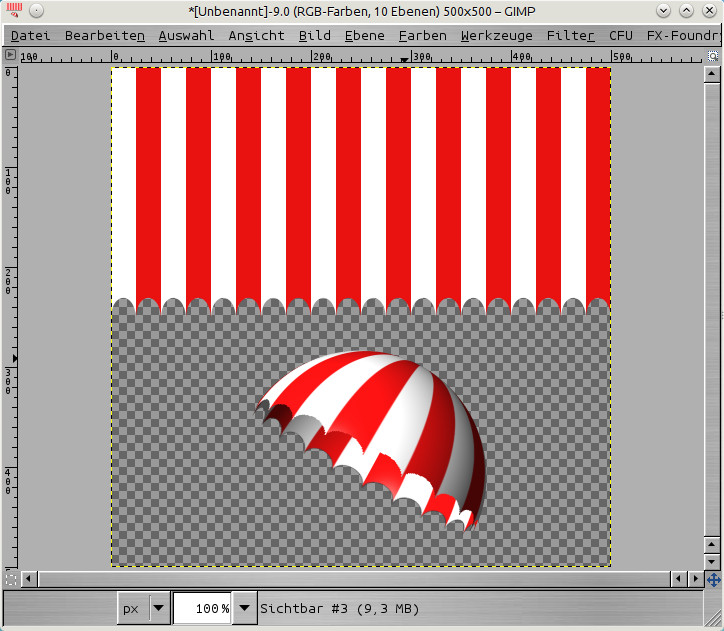The height and width of the screenshot is (631, 724).
Task: Open the Werkzeuge menu
Action: [x=497, y=35]
